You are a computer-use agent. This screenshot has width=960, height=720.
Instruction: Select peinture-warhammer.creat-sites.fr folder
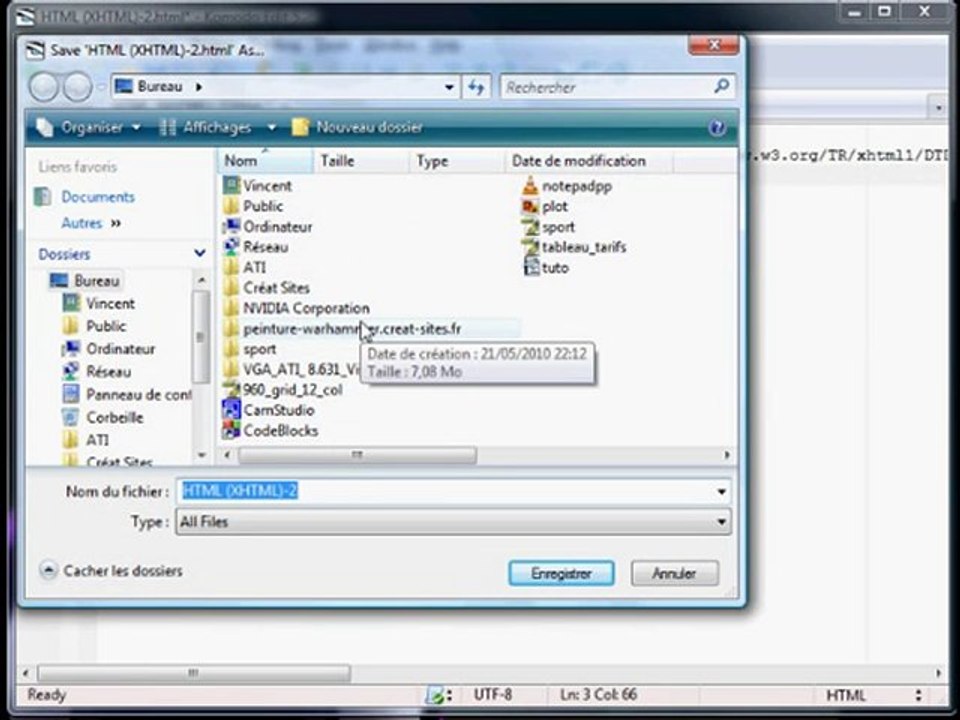(351, 329)
